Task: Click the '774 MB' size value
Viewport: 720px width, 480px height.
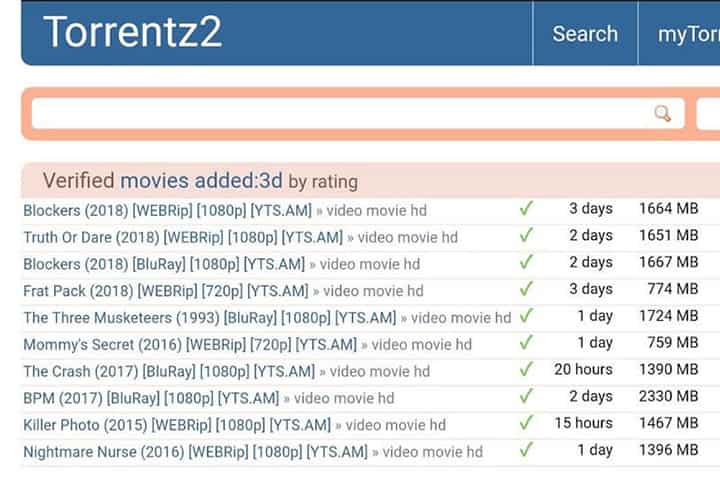Action: pos(673,288)
